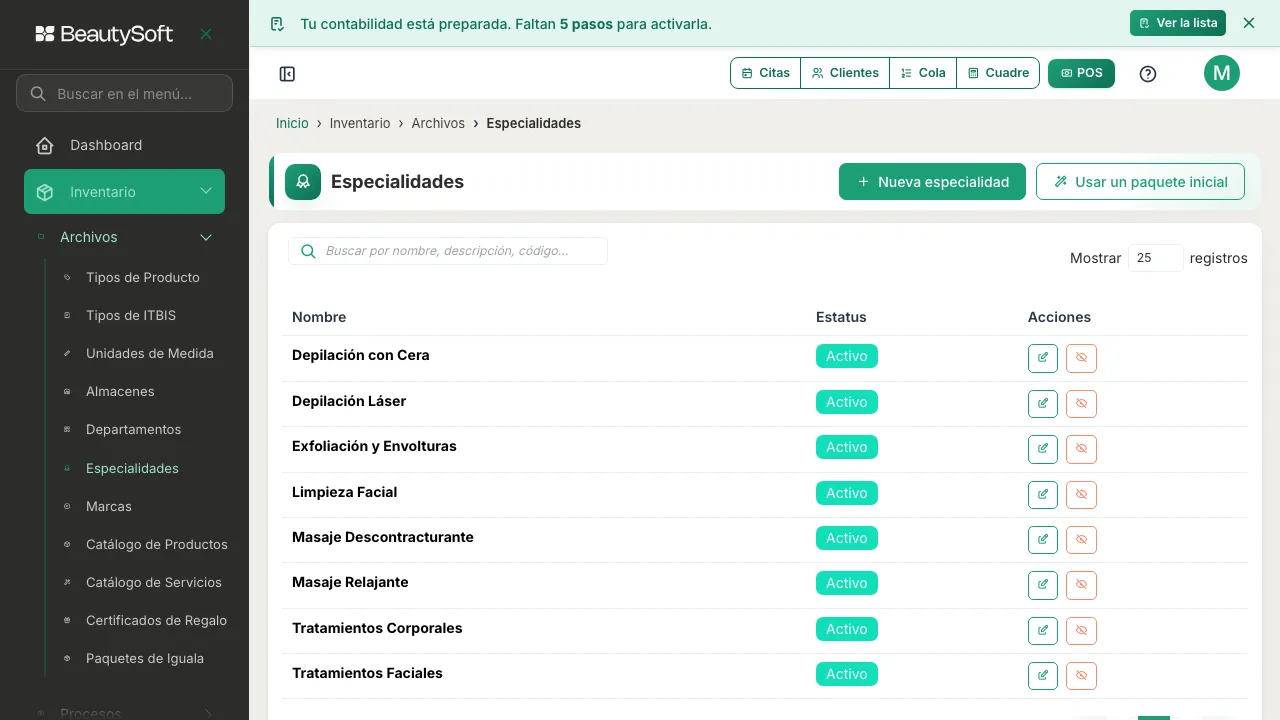Viewport: 1280px width, 720px height.
Task: Open Citas from top toolbar
Action: click(766, 73)
